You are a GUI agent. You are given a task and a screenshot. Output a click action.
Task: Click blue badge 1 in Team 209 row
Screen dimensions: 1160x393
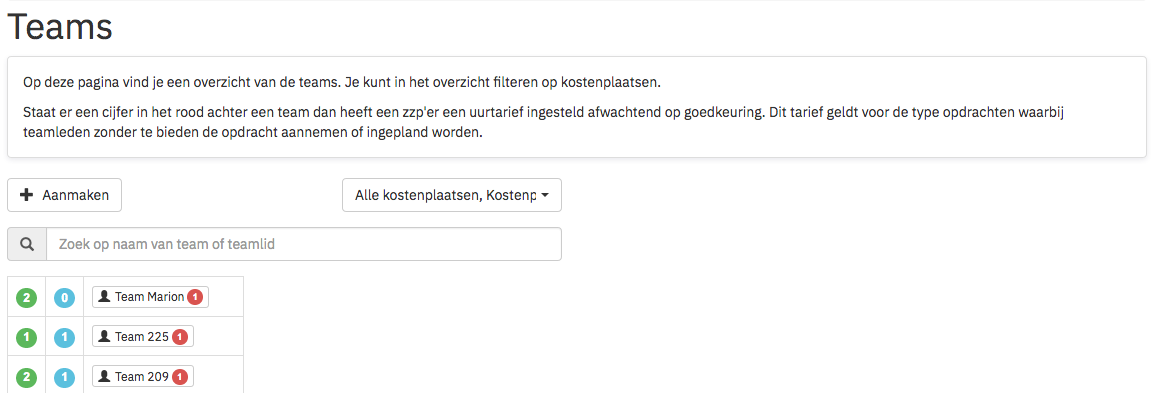click(x=65, y=377)
